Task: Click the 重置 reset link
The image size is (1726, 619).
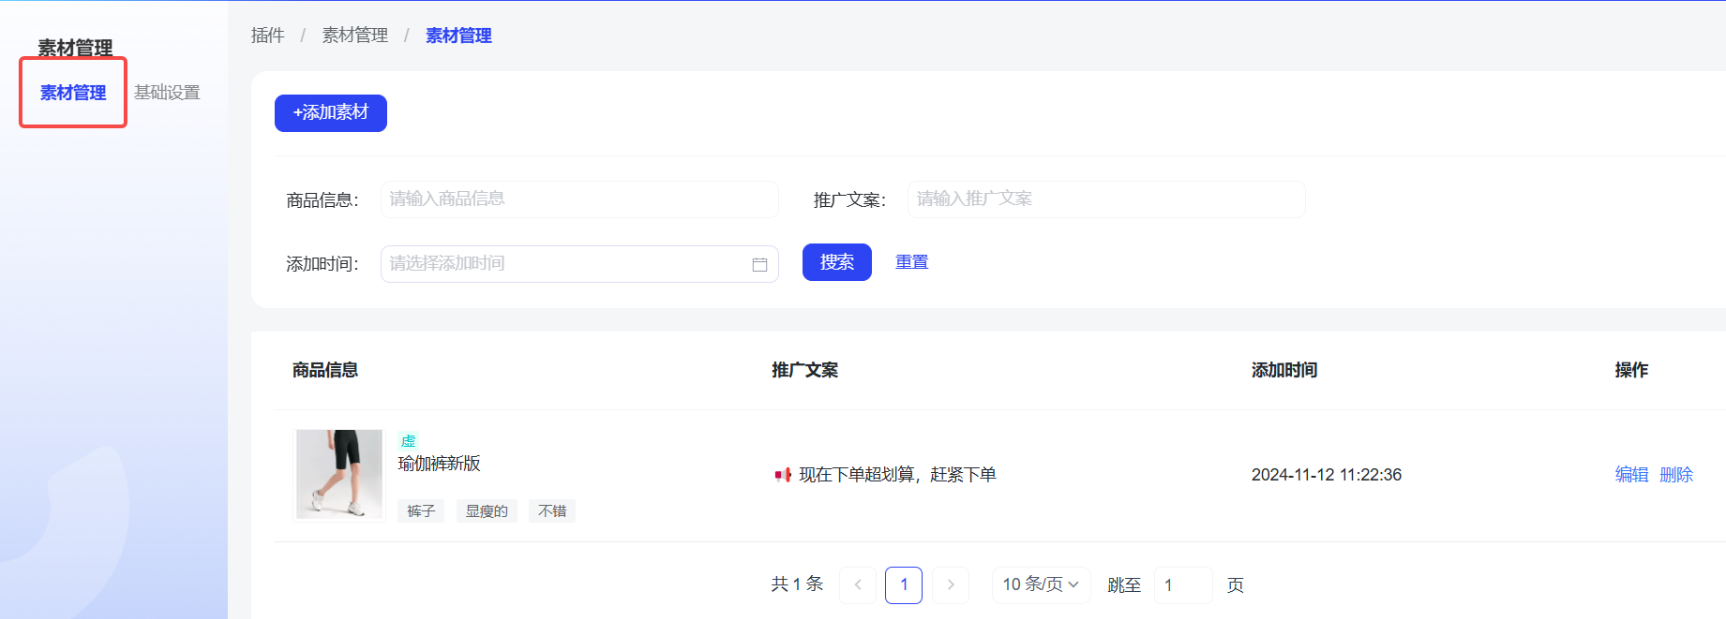Action: click(x=911, y=262)
